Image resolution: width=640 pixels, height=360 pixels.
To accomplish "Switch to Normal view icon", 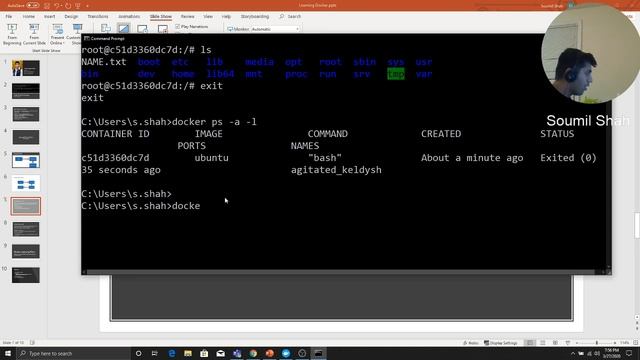I will click(x=530, y=343).
